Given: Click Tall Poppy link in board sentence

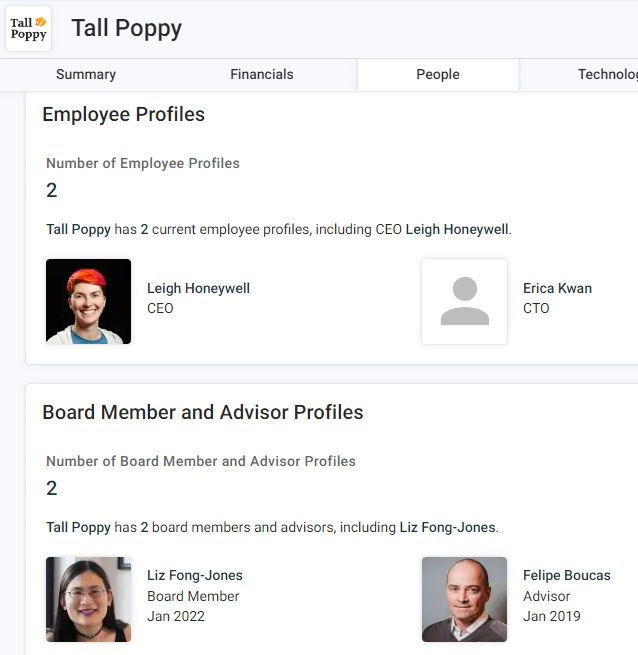Looking at the screenshot, I should (x=78, y=527).
